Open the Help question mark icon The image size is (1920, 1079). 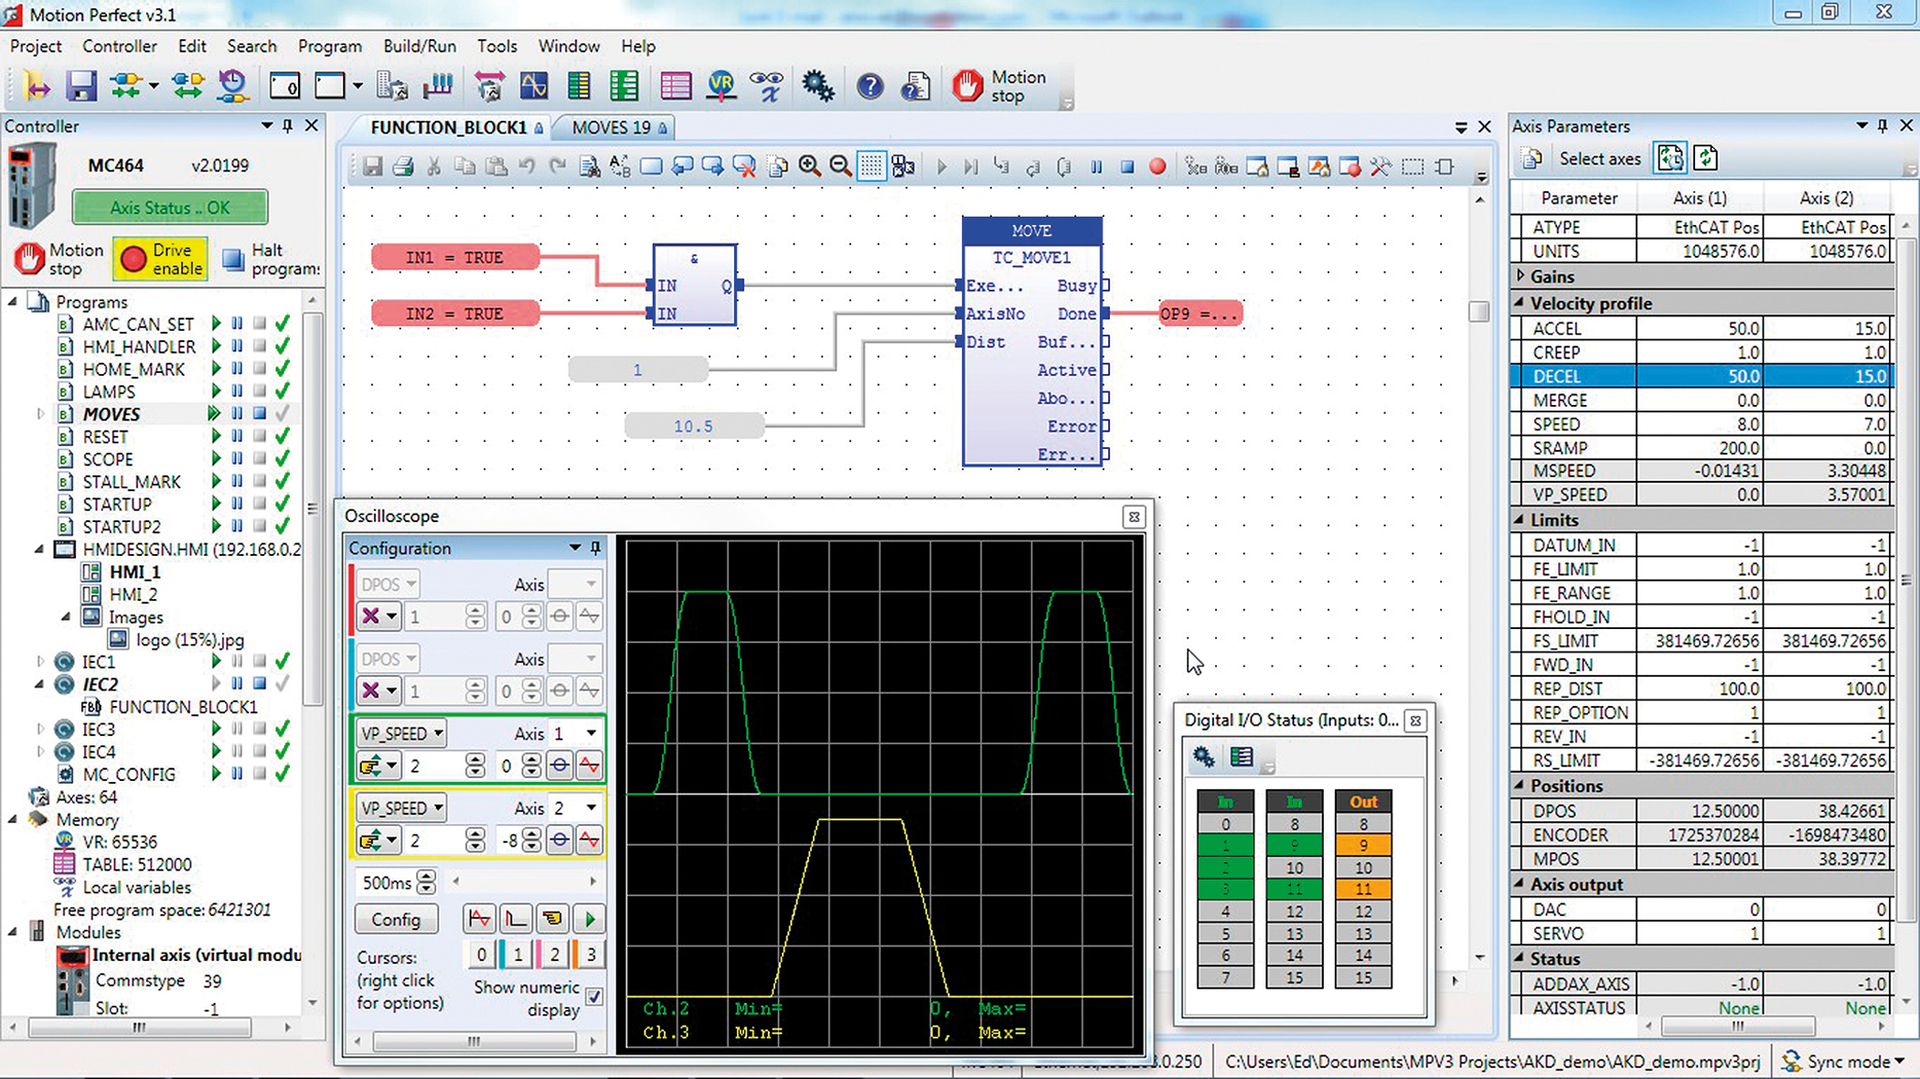point(870,86)
